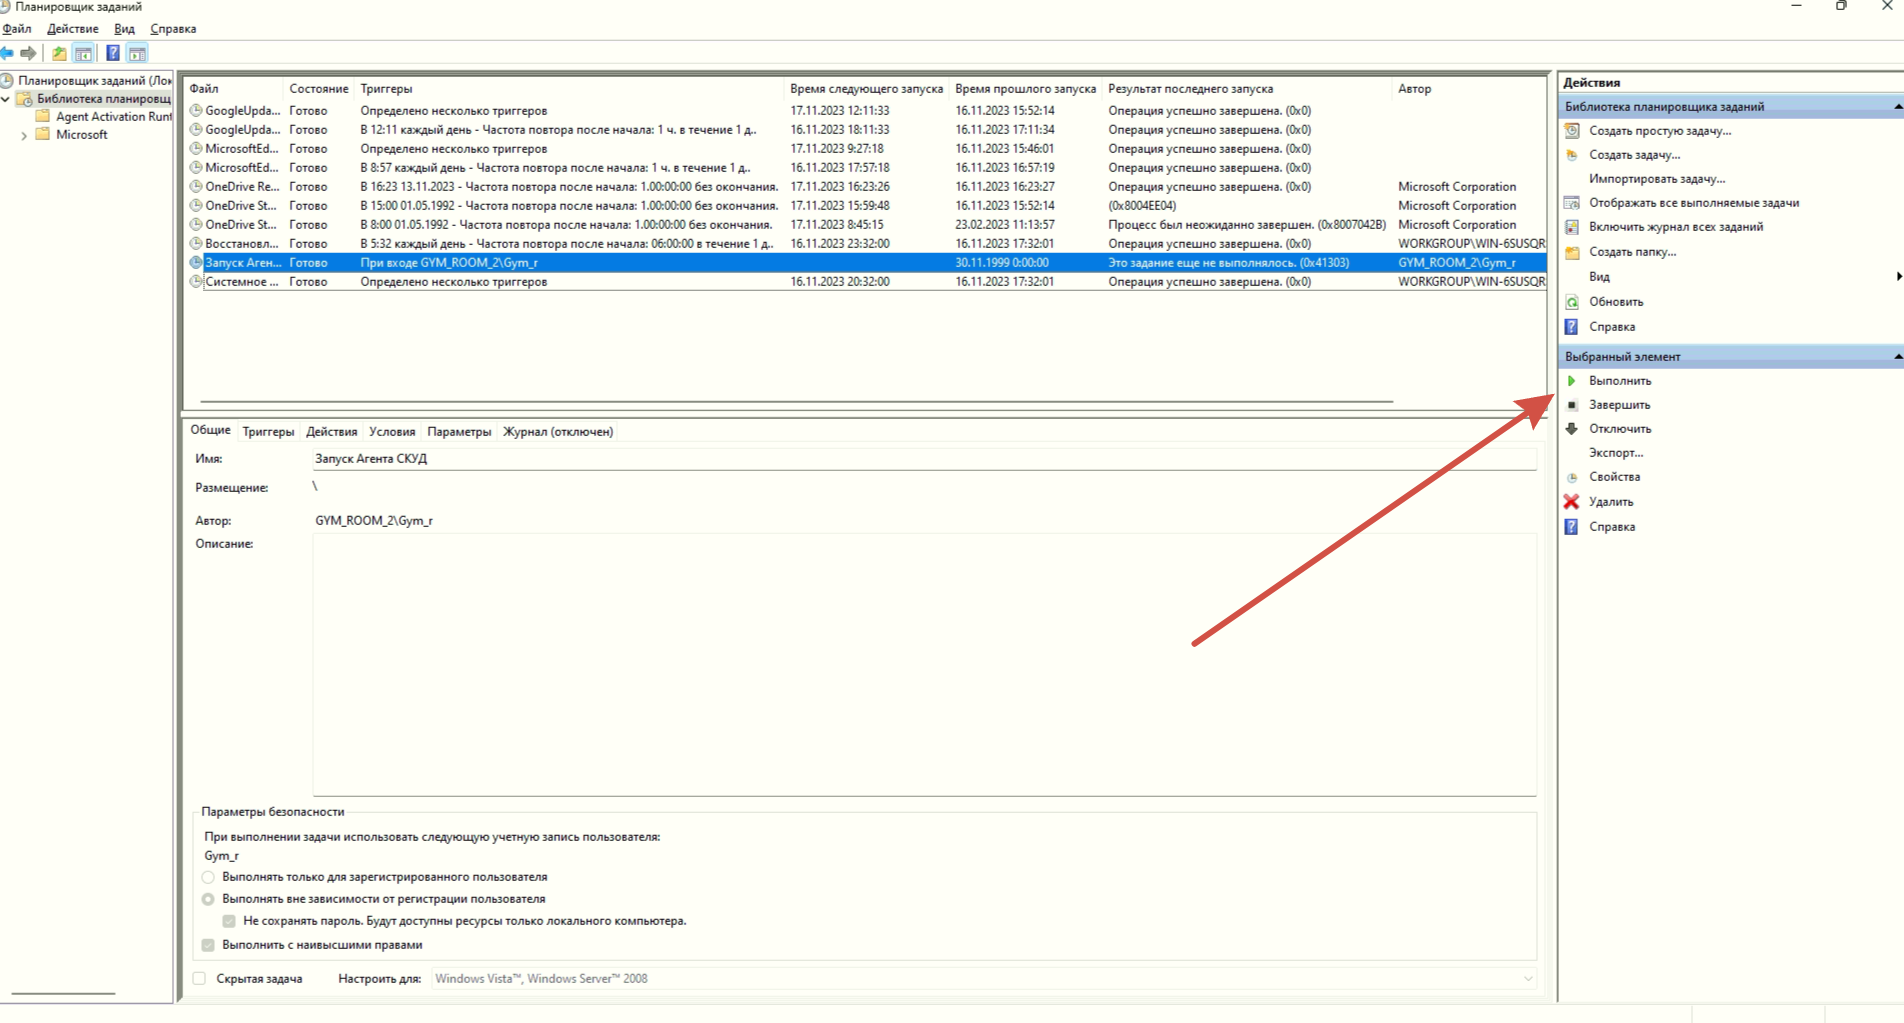
Task: Click the Forward arrow toolbar icon
Action: [29, 53]
